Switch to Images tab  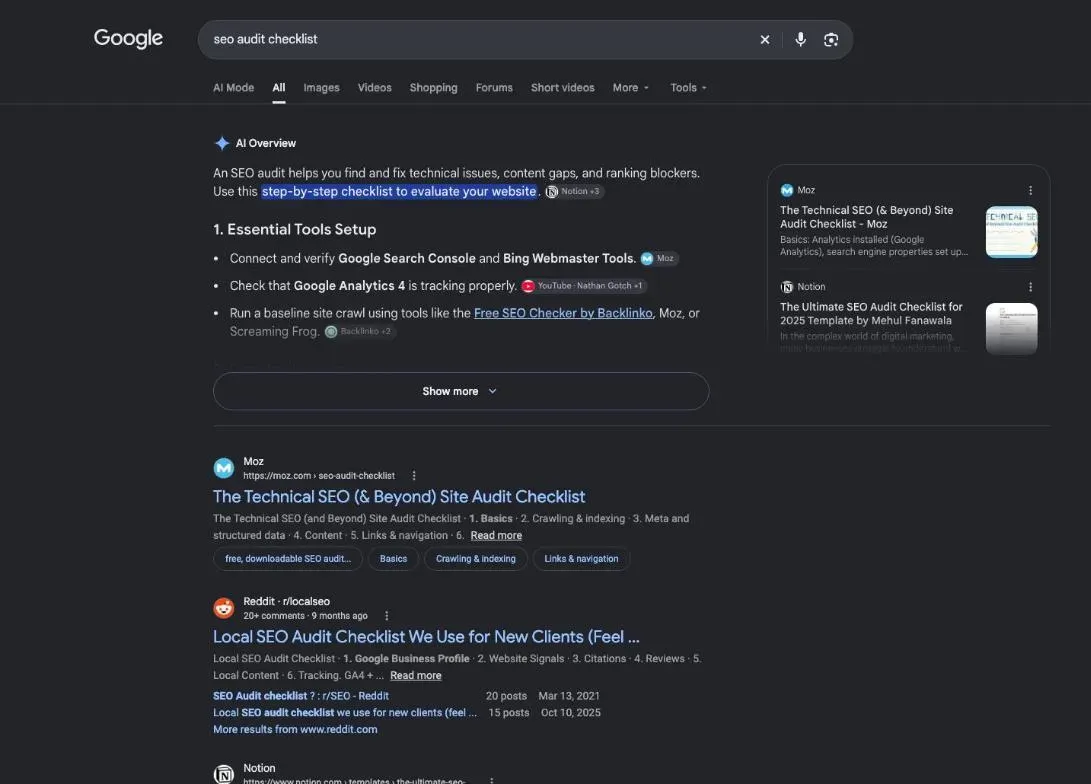coord(321,88)
